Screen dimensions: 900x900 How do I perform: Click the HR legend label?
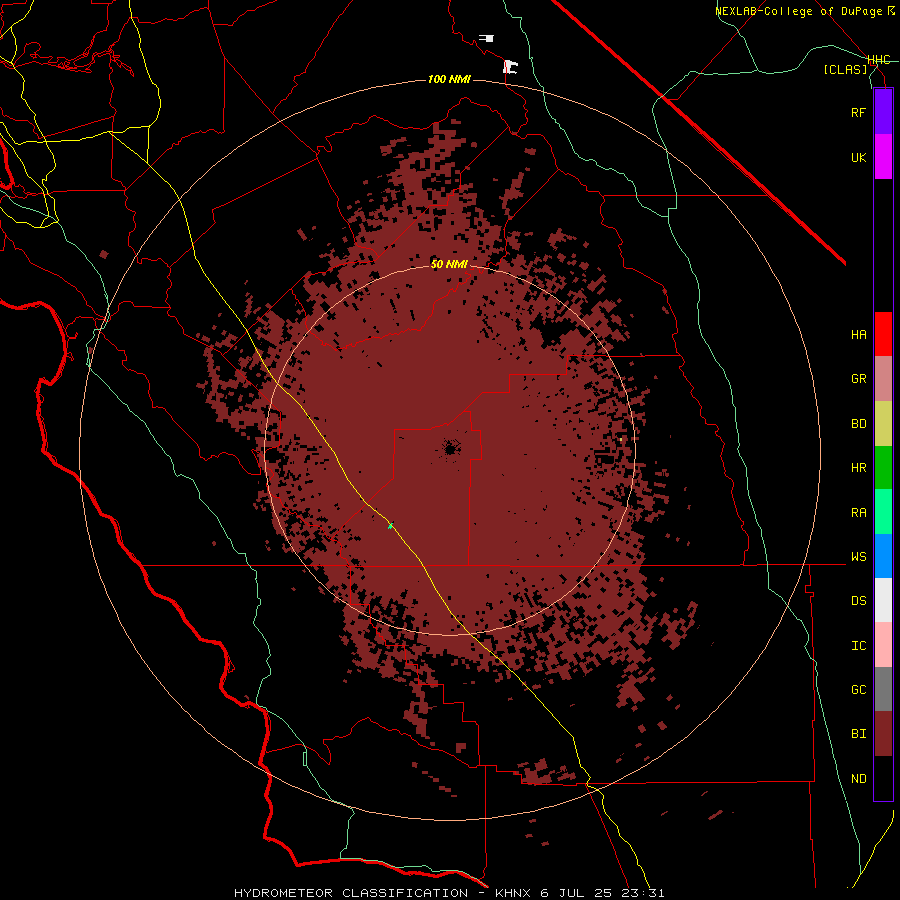[x=858, y=468]
